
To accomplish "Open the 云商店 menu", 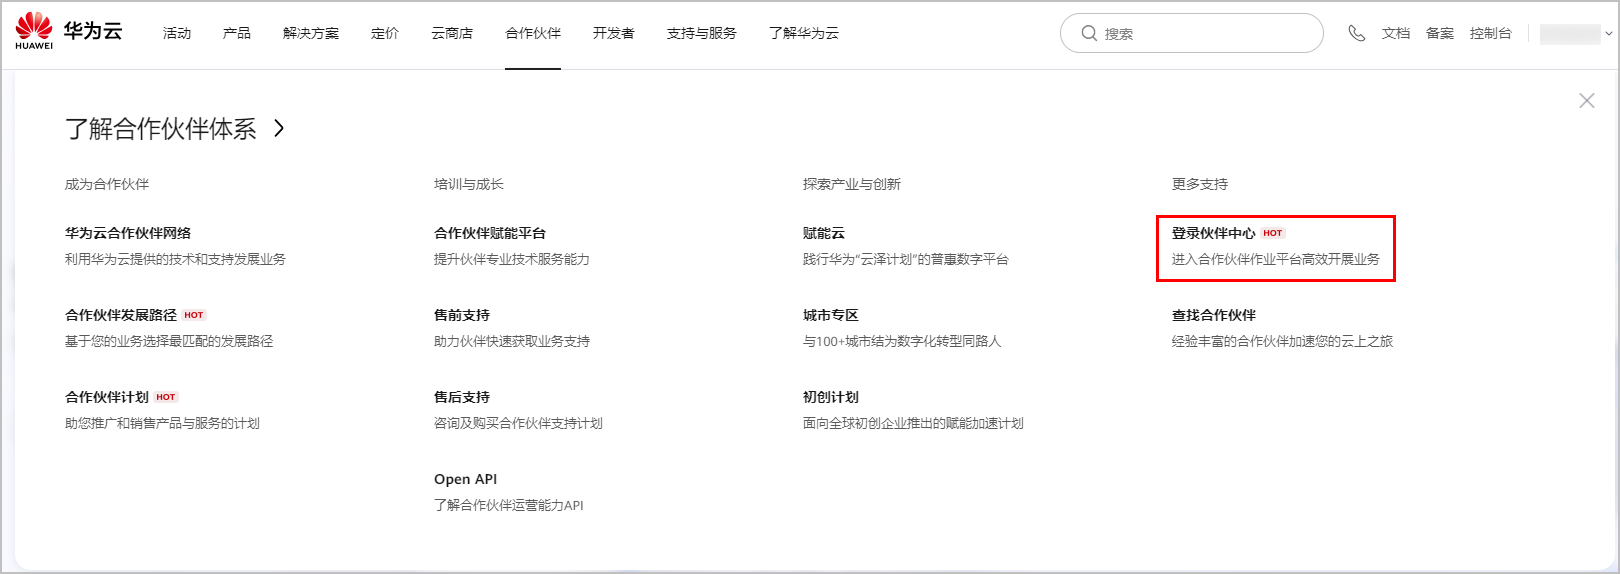I will pos(452,33).
